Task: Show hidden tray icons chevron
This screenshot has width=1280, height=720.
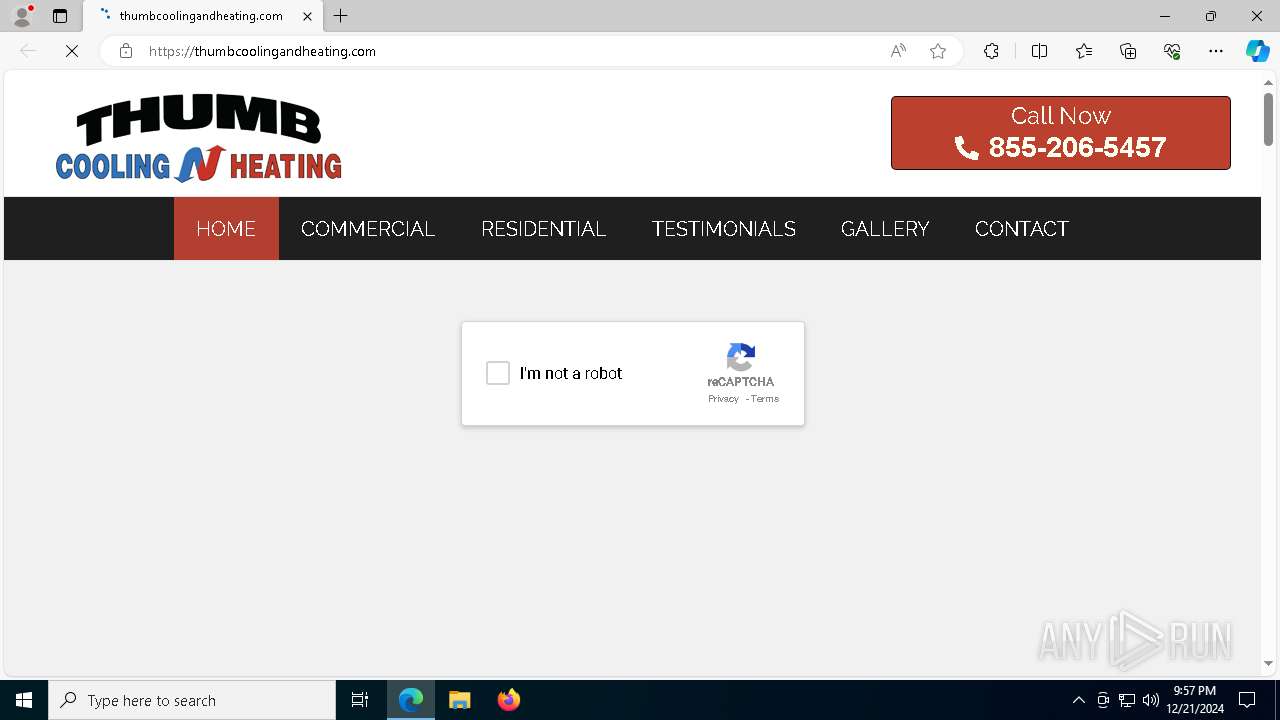Action: pos(1078,700)
